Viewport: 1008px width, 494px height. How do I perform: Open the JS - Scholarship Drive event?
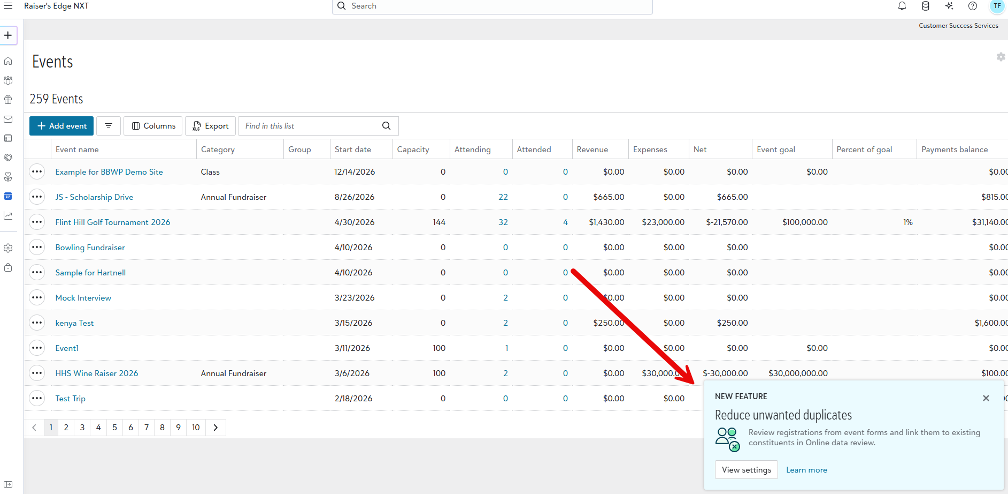94,197
